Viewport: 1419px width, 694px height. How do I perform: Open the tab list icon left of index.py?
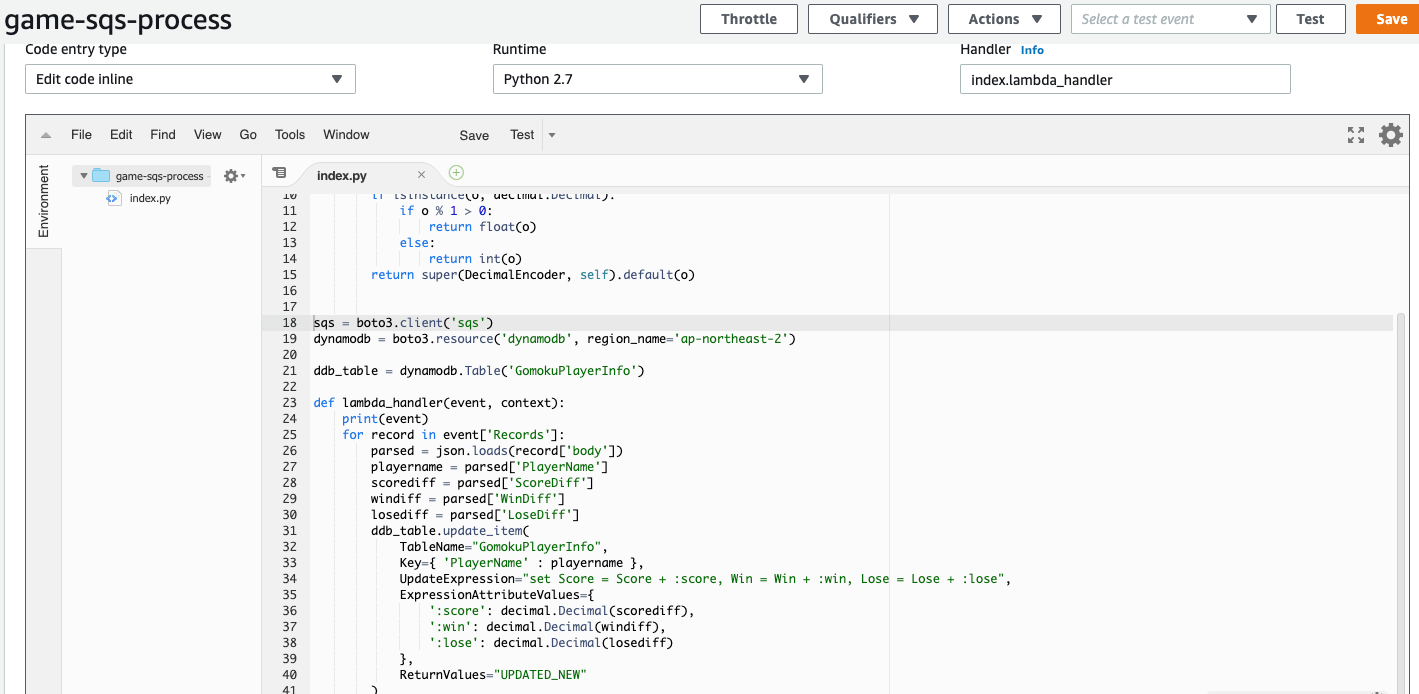[x=280, y=172]
